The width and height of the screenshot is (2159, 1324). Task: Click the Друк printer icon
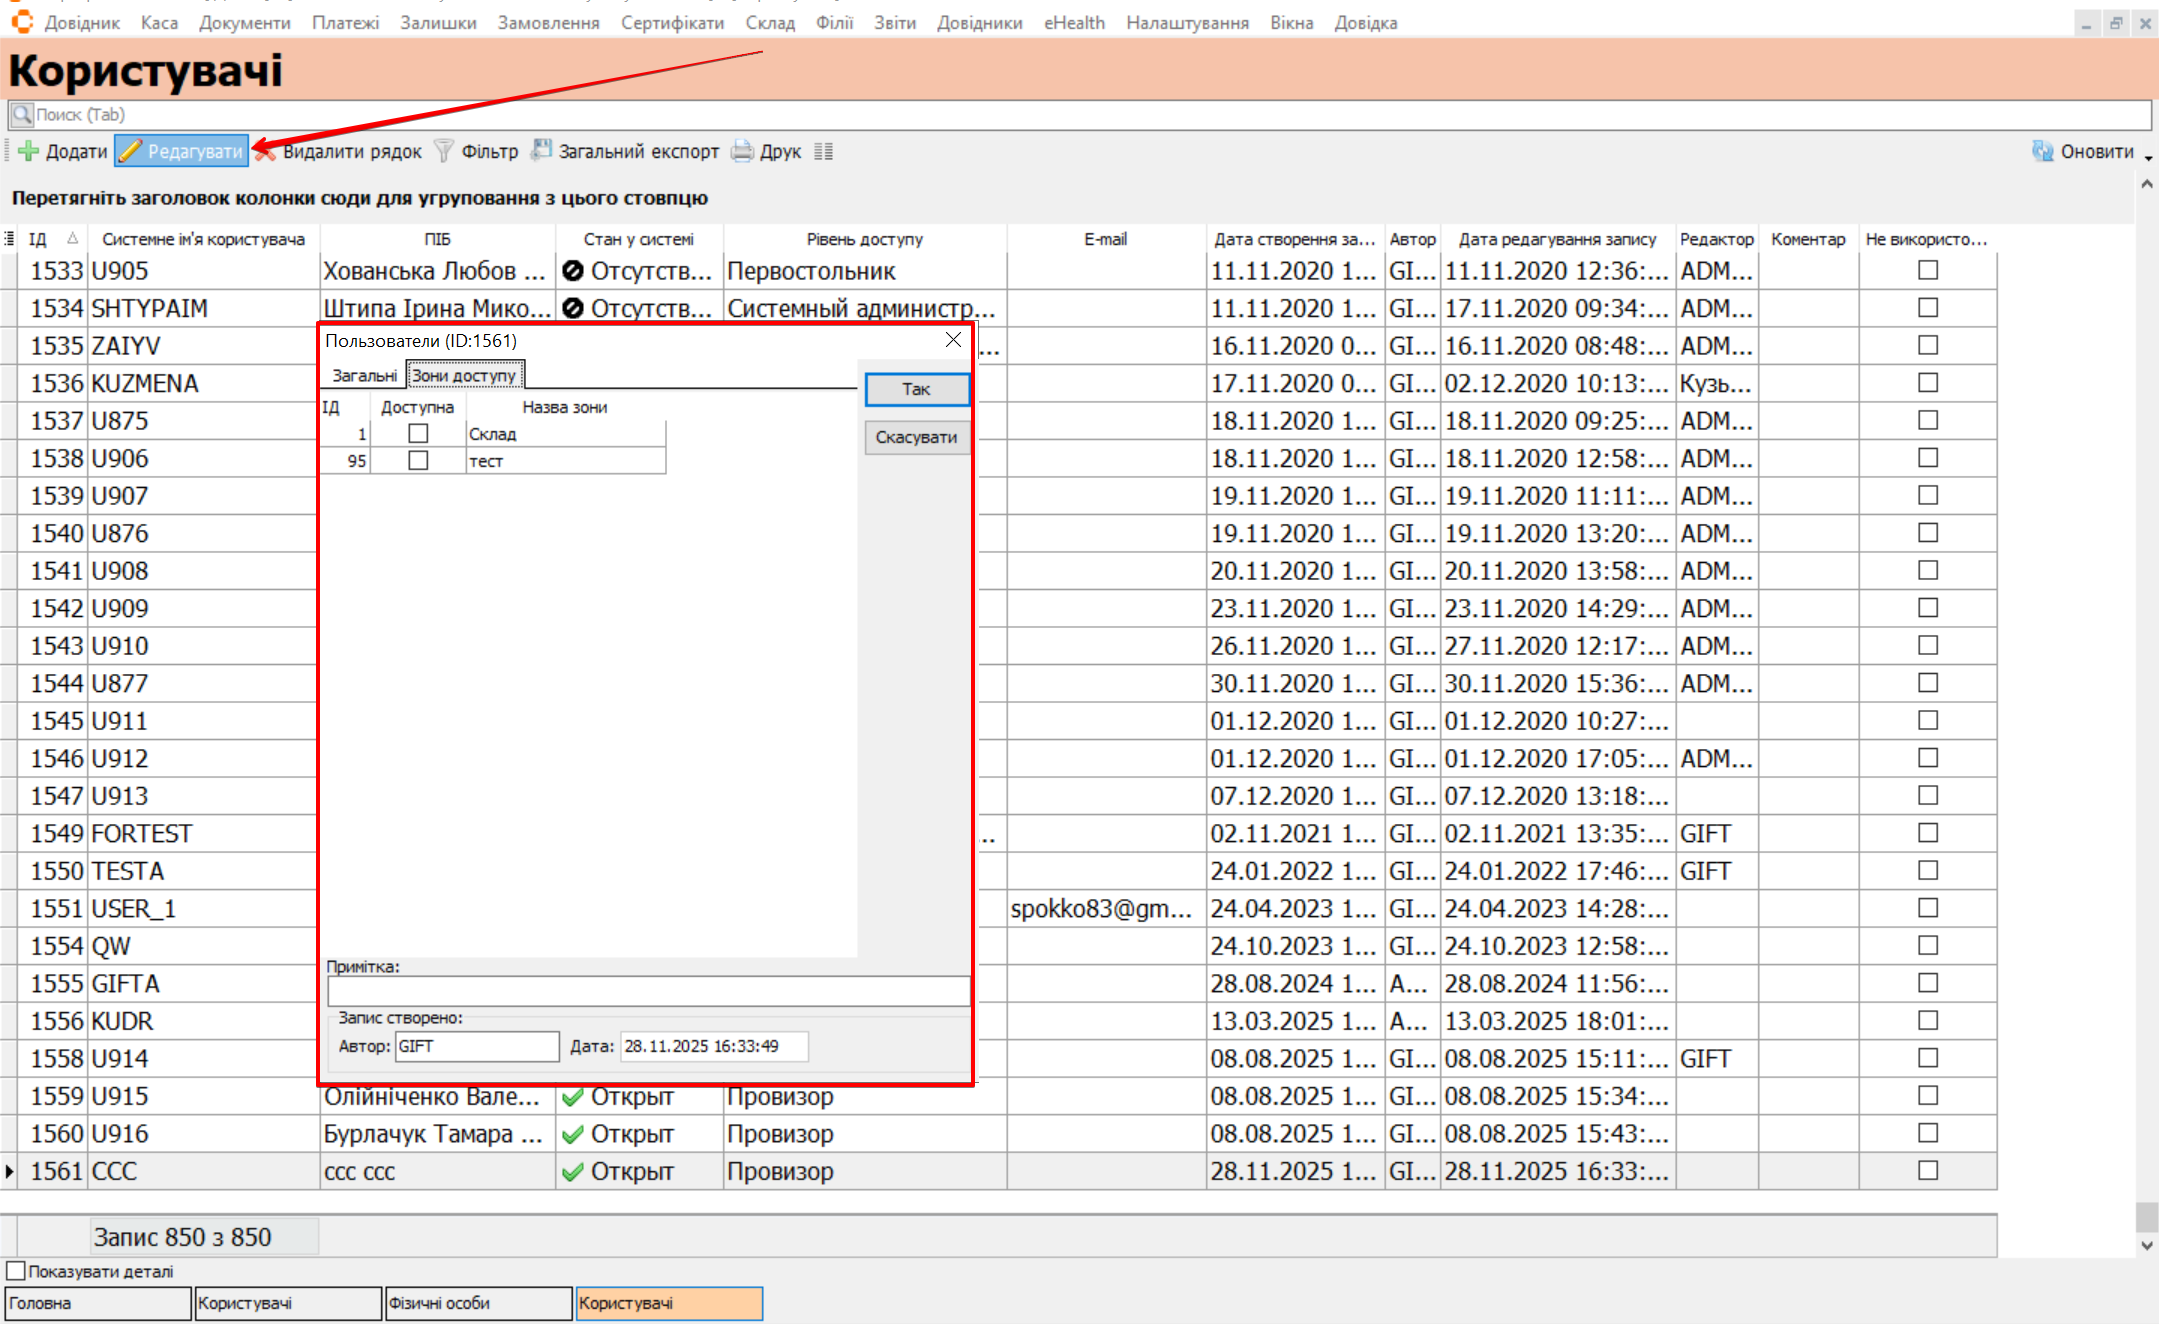point(742,151)
